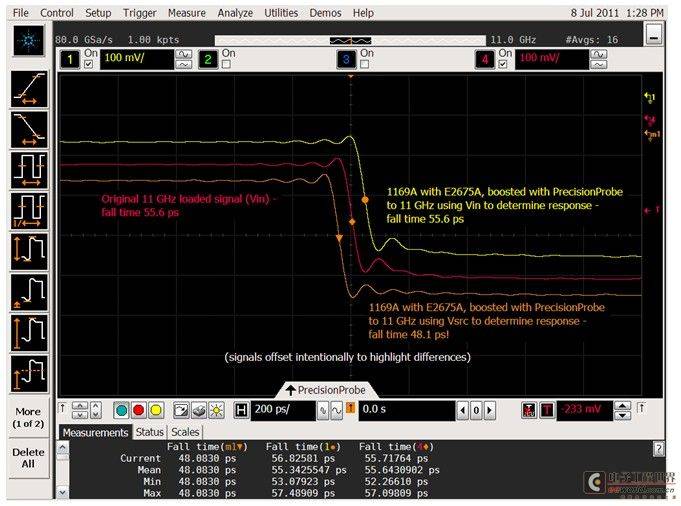Switch to the Status tab
The image size is (681, 506).
coord(149,432)
